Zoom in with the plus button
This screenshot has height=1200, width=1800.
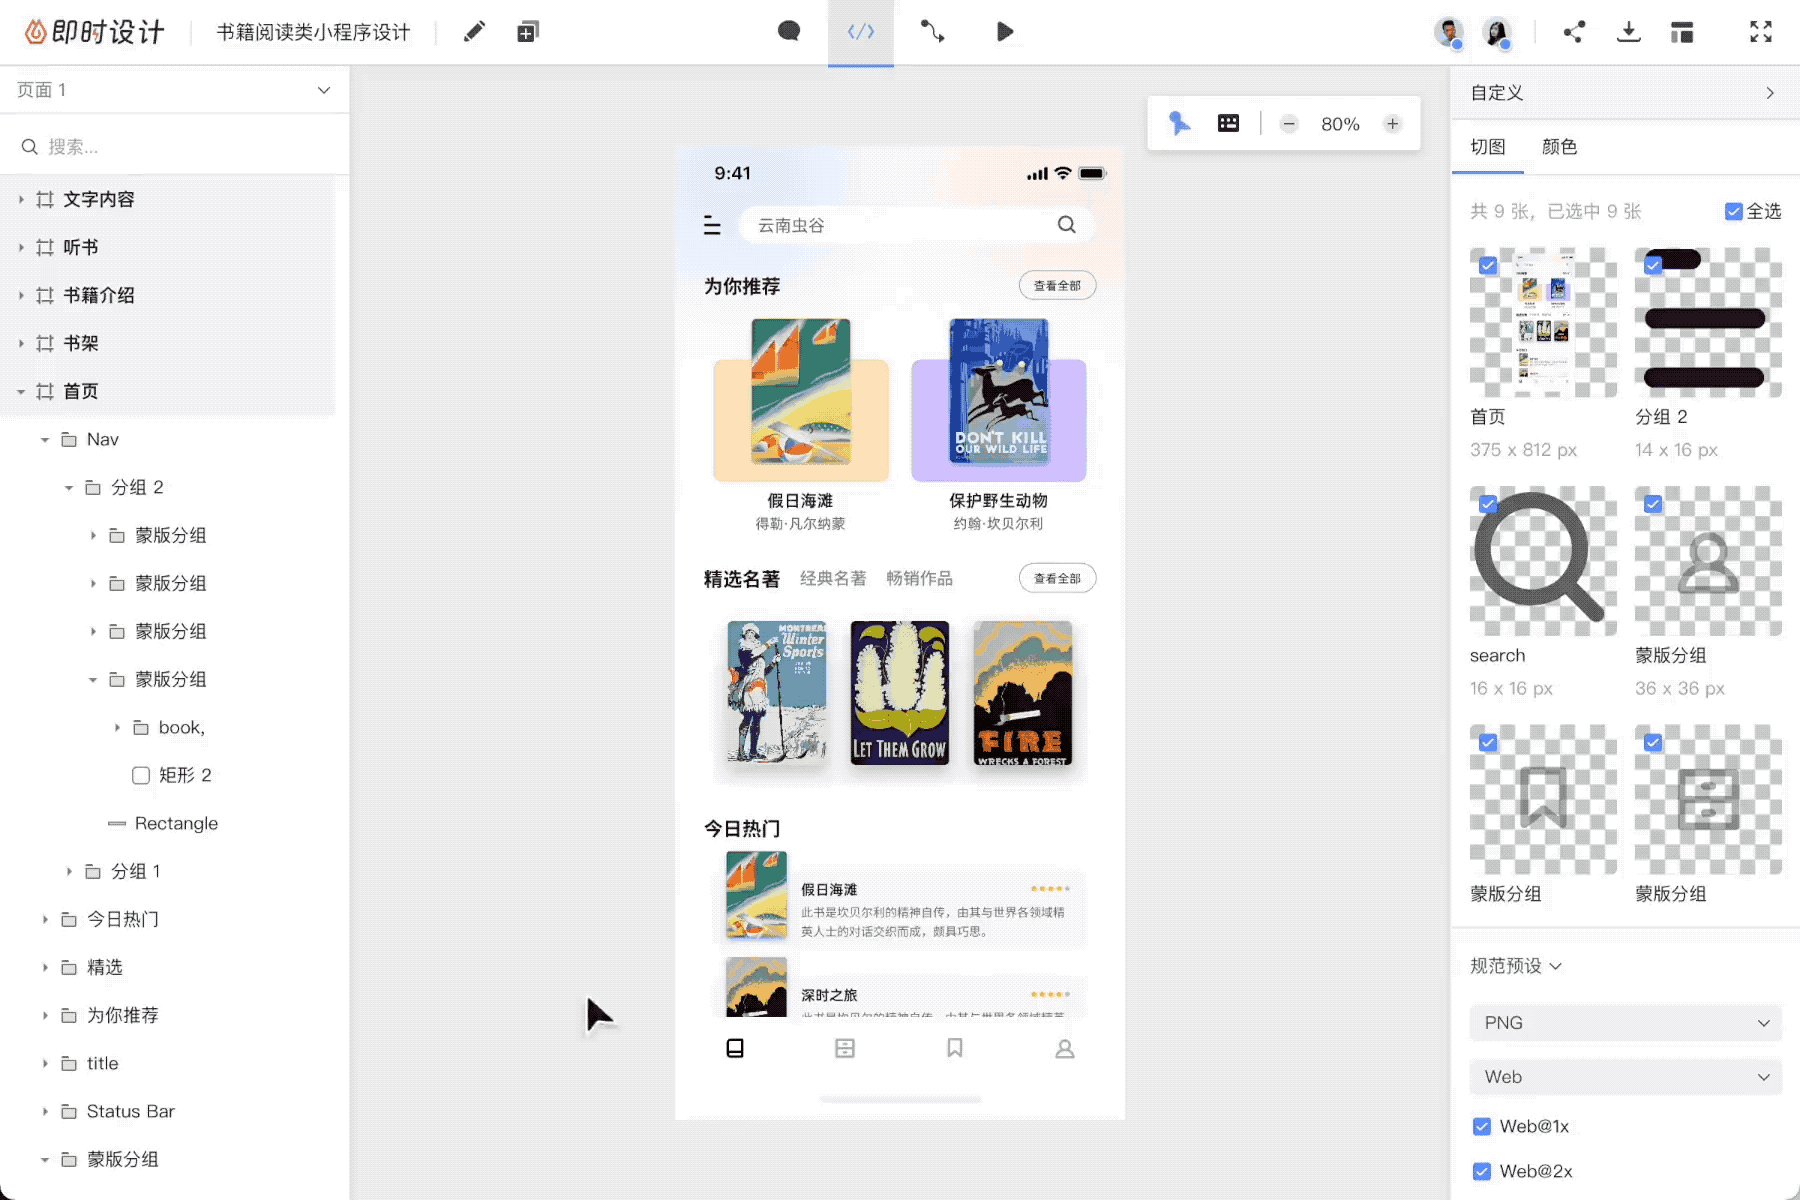tap(1392, 124)
